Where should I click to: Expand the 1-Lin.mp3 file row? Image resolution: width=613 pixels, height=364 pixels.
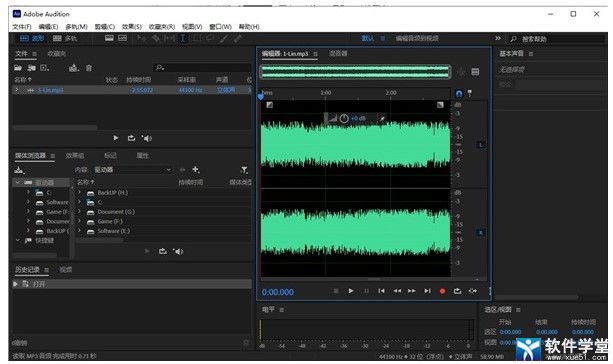coord(17,90)
